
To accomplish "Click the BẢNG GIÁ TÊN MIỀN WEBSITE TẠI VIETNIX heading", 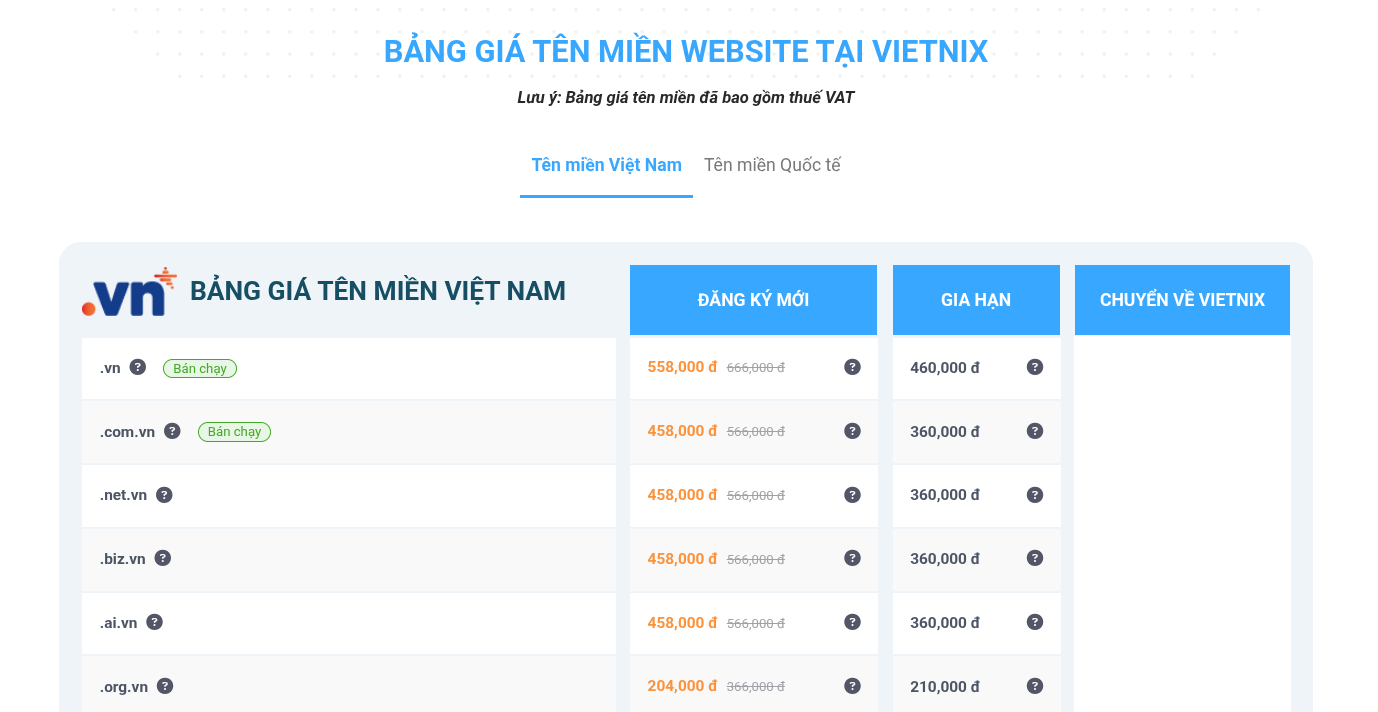I will click(x=686, y=51).
